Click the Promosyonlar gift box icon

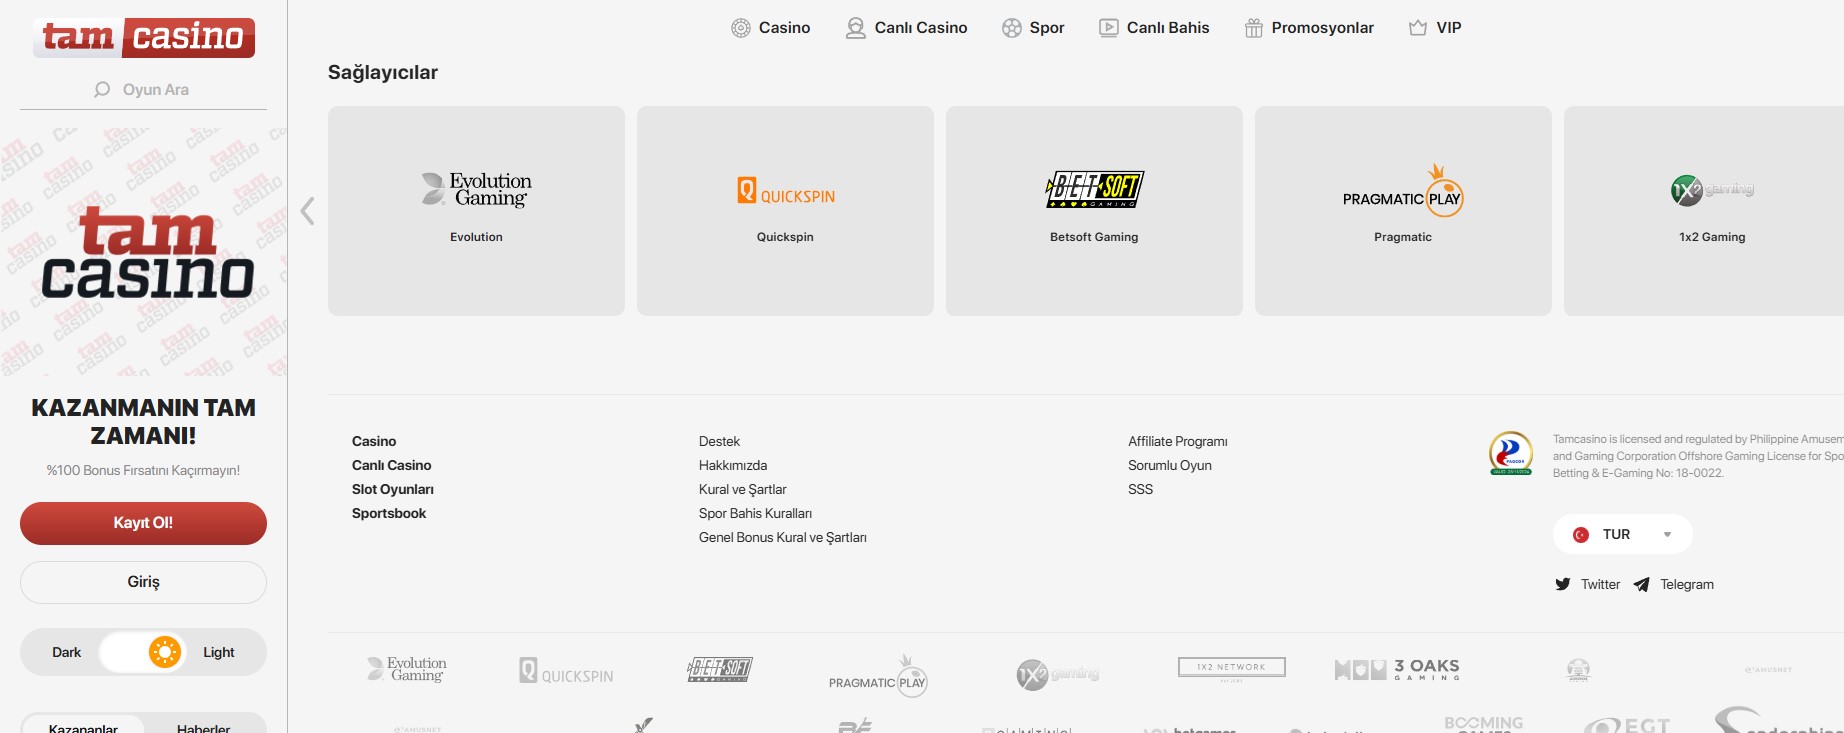1254,28
